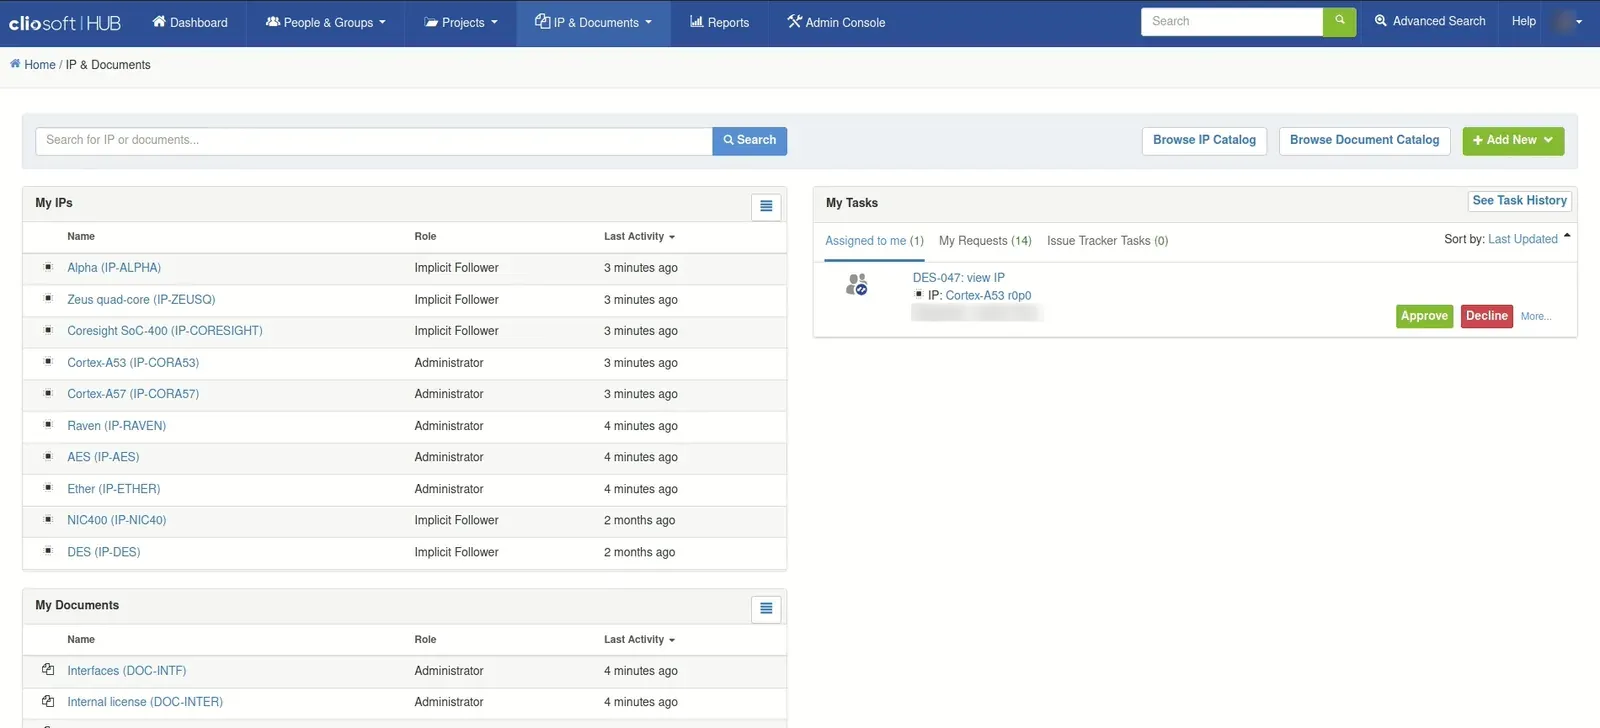Screen dimensions: 1600x728
Task: Open the user avatar dropdown
Action: pyautogui.click(x=1569, y=21)
